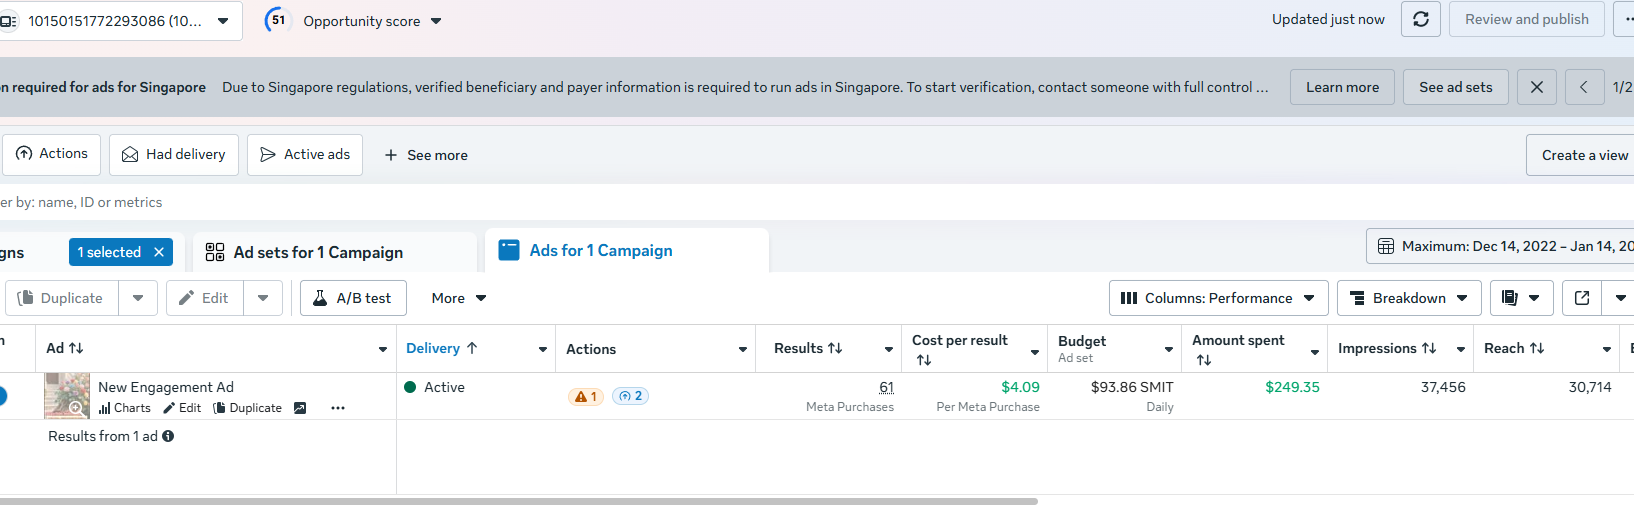The image size is (1634, 526).
Task: Toggle the New Engagement Ad on/off switch
Action: tap(2, 396)
